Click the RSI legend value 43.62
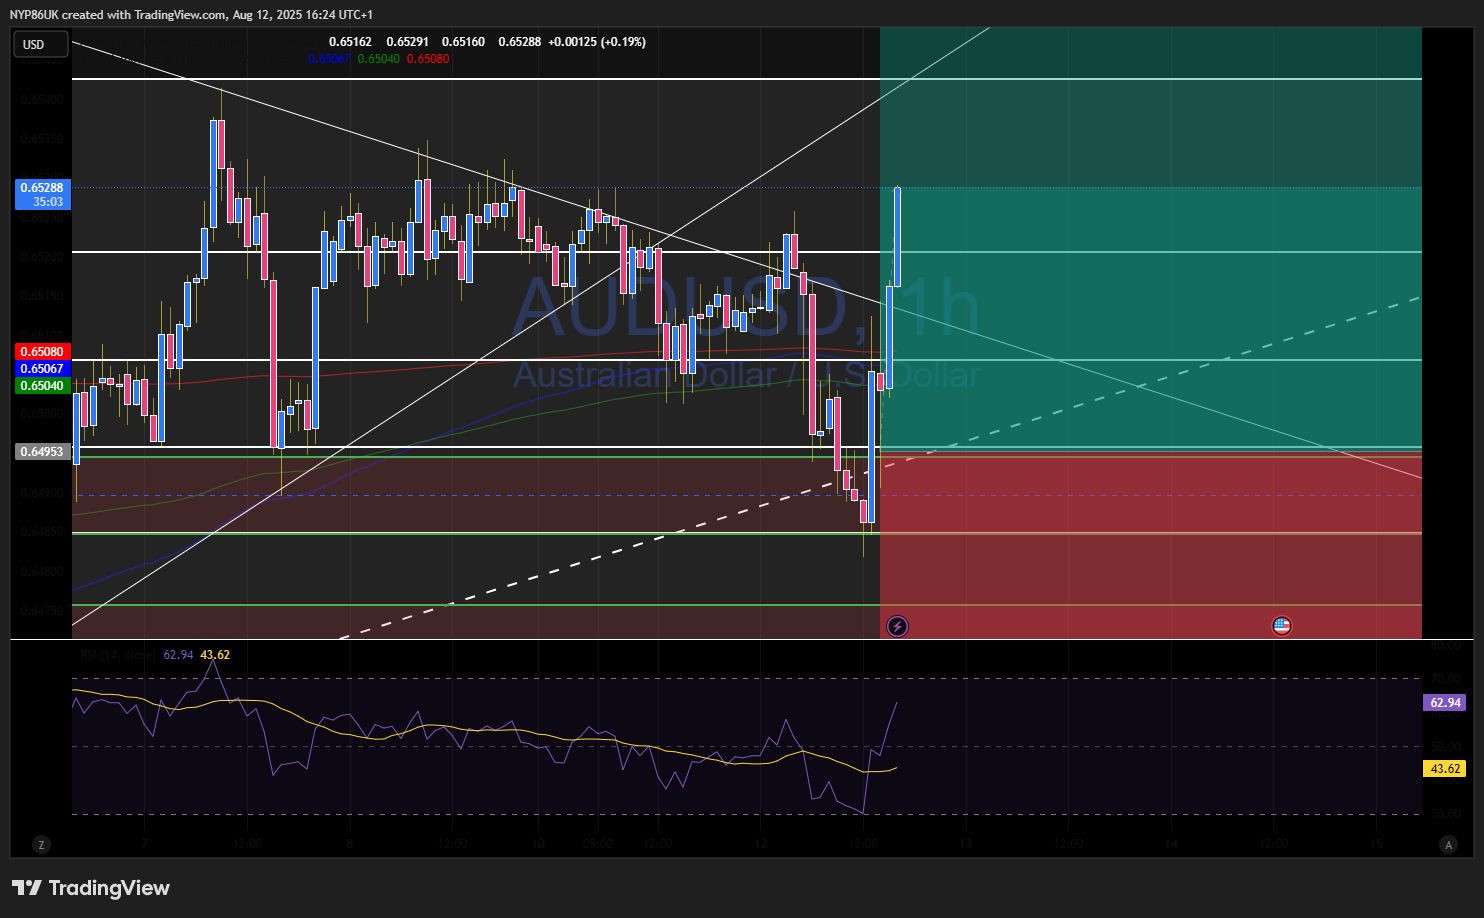 (215, 655)
